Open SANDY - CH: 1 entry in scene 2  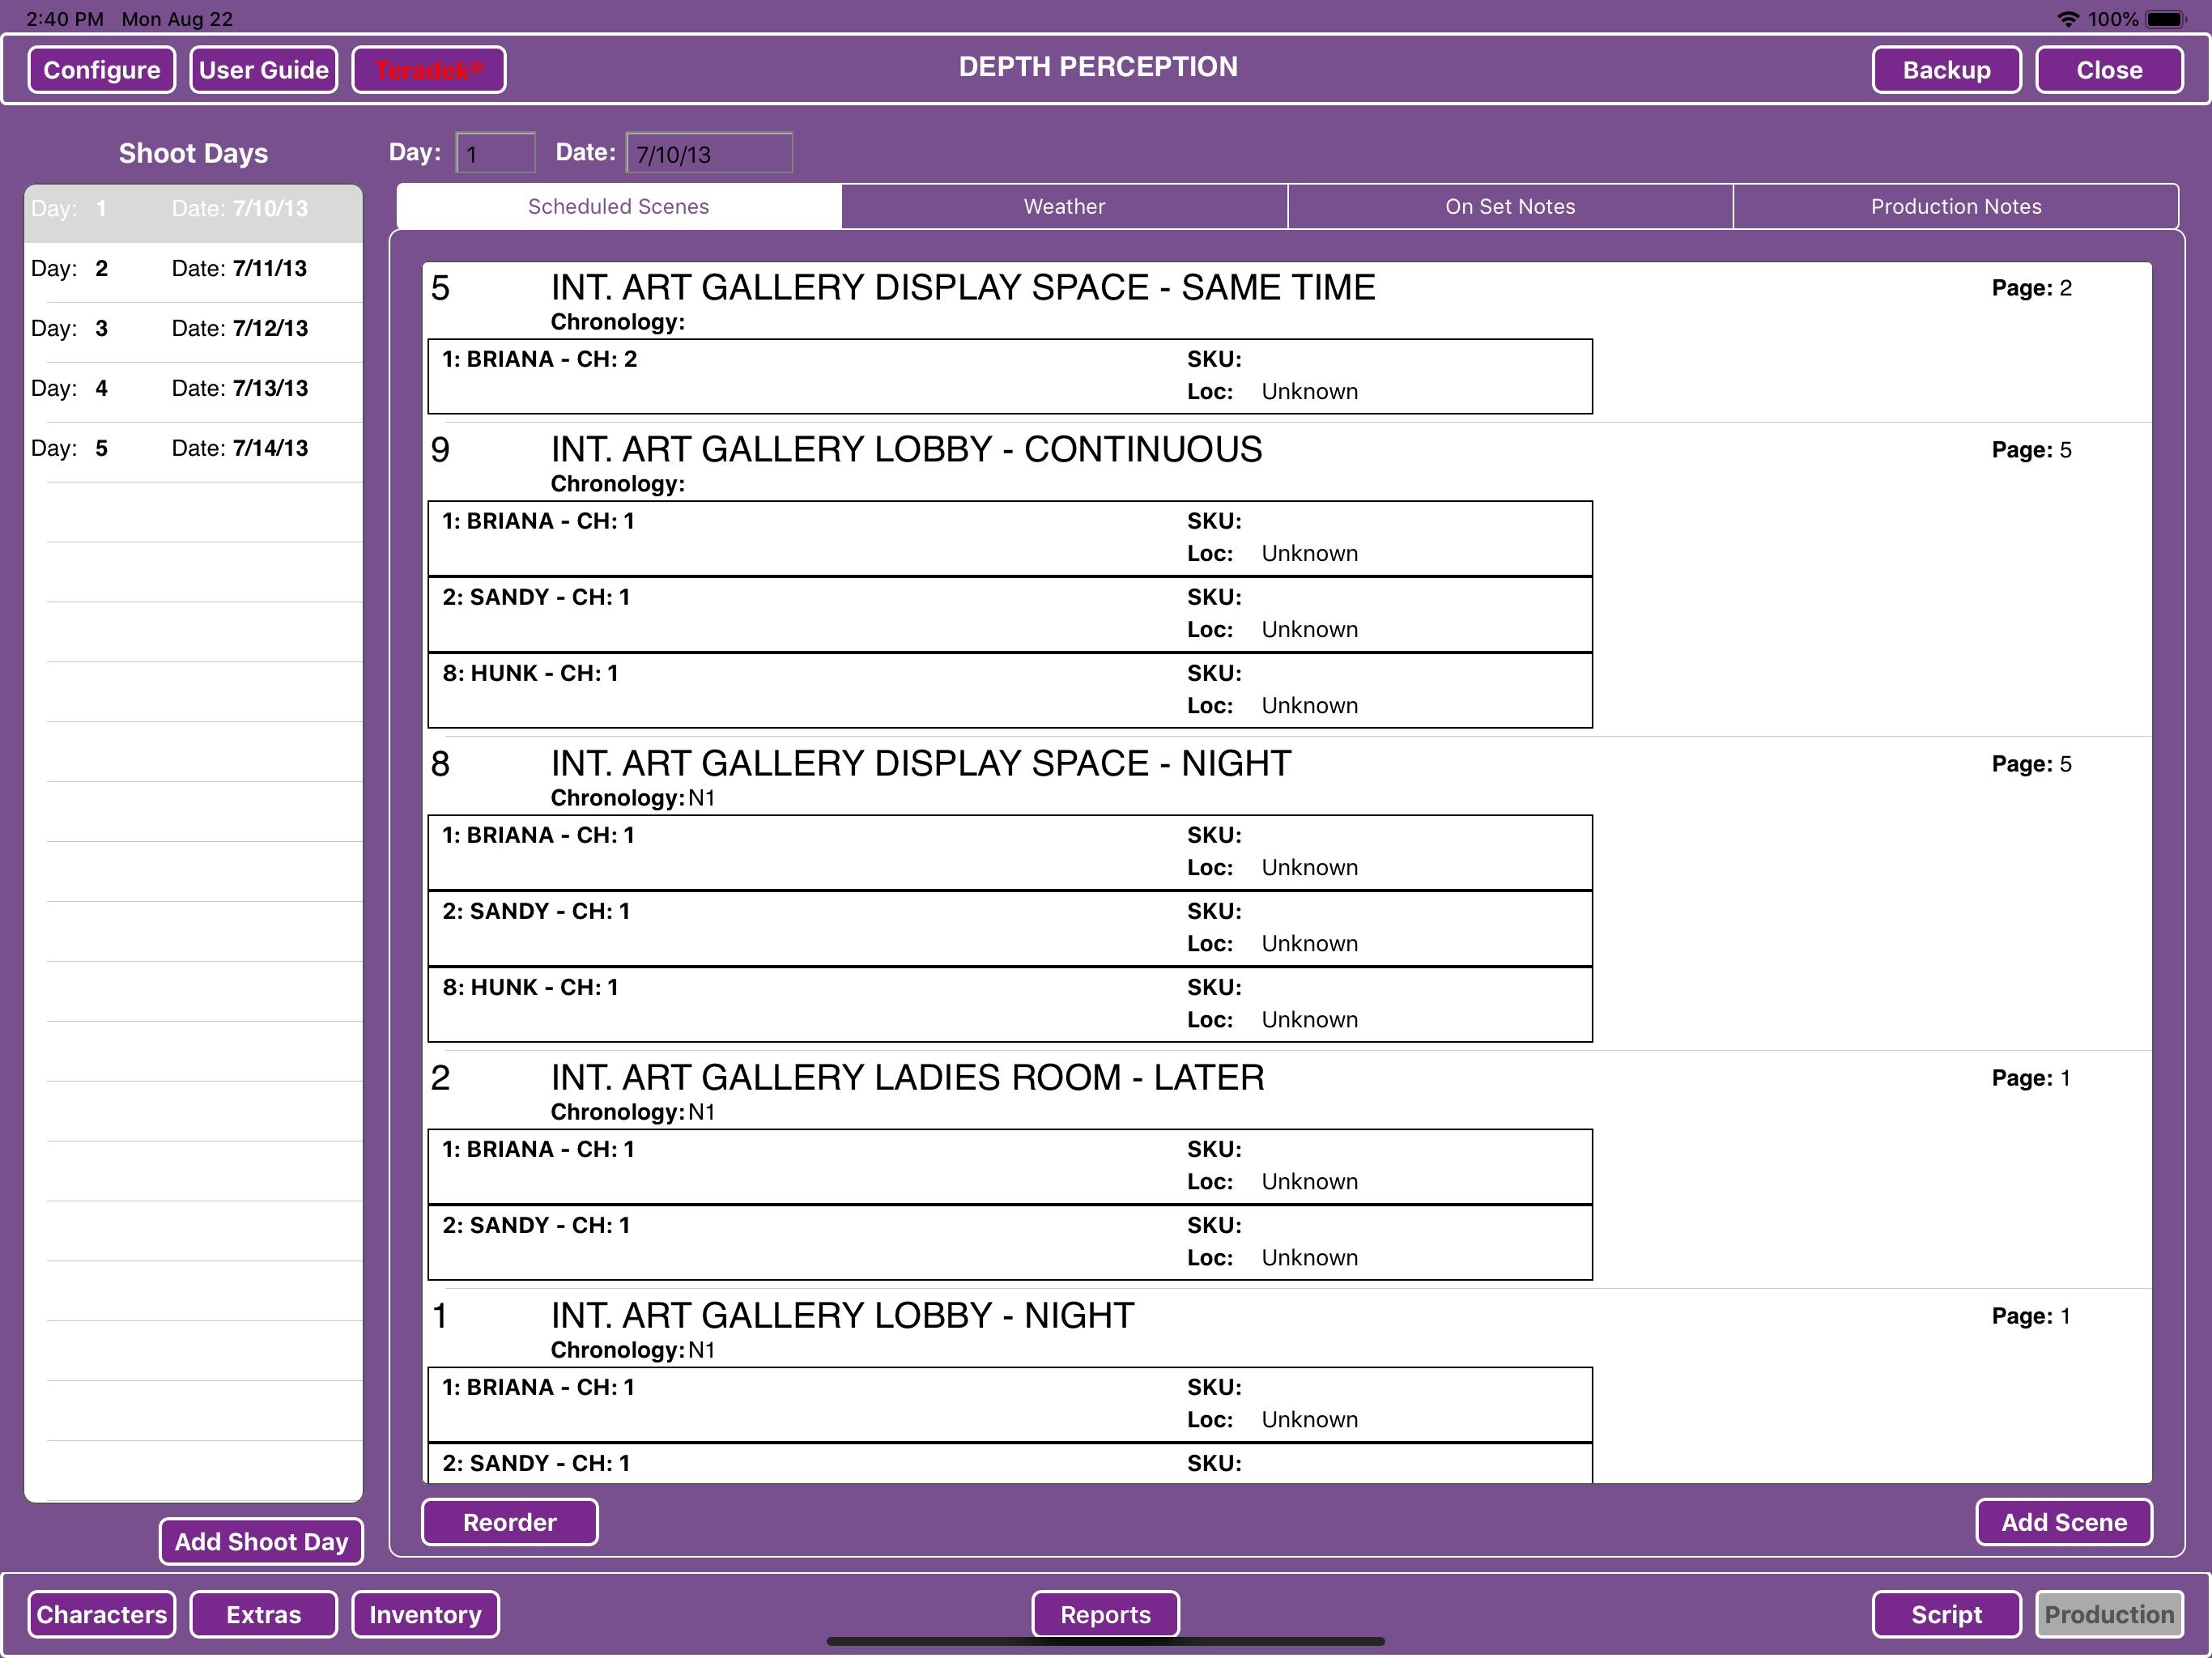click(1009, 1243)
